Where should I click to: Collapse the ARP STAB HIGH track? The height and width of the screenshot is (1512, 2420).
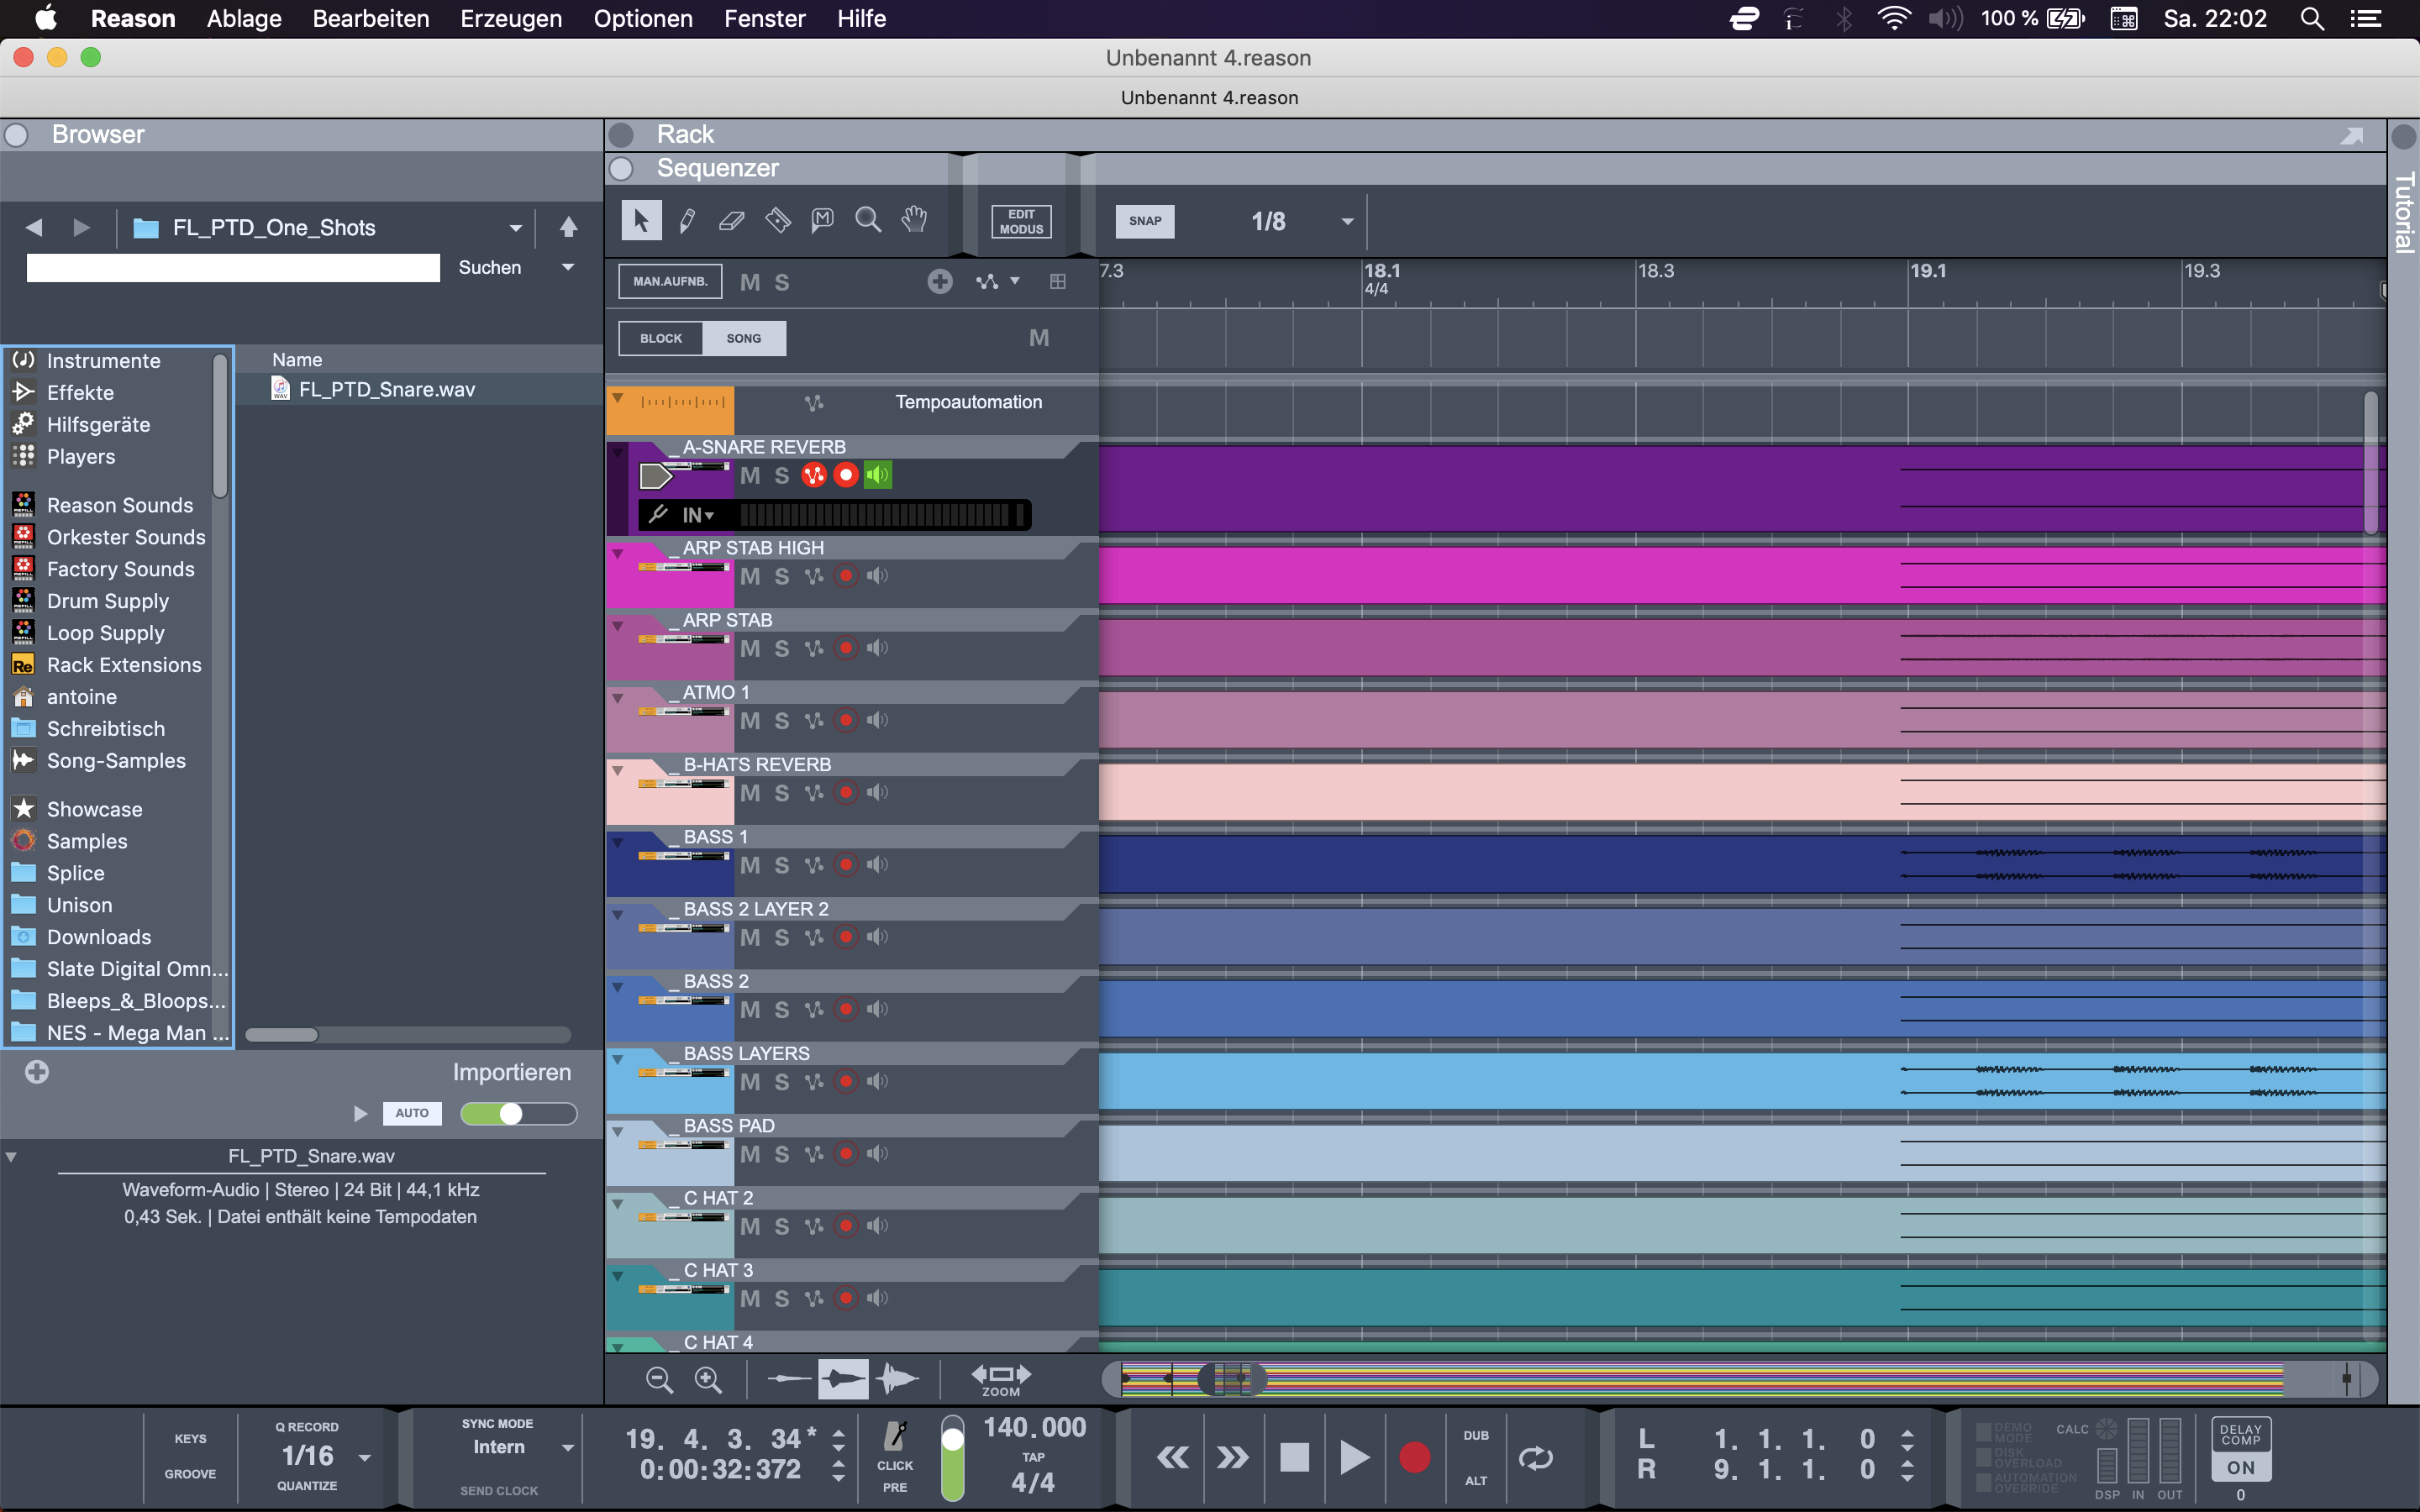tap(618, 553)
